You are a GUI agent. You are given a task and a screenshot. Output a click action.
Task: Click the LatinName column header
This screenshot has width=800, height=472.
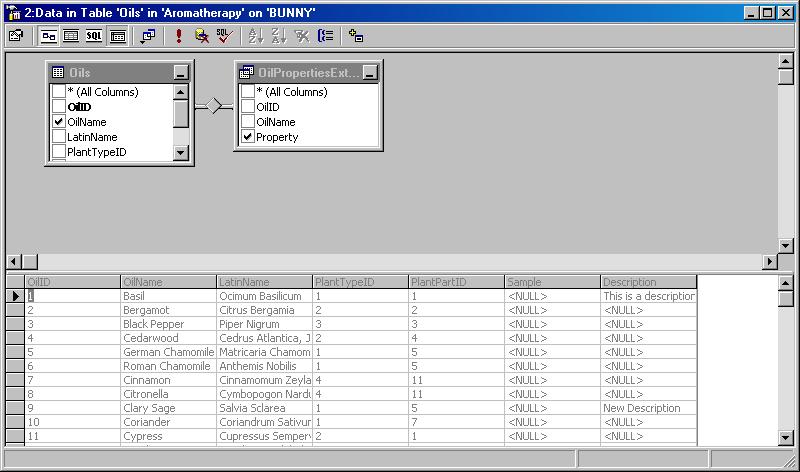coord(263,282)
